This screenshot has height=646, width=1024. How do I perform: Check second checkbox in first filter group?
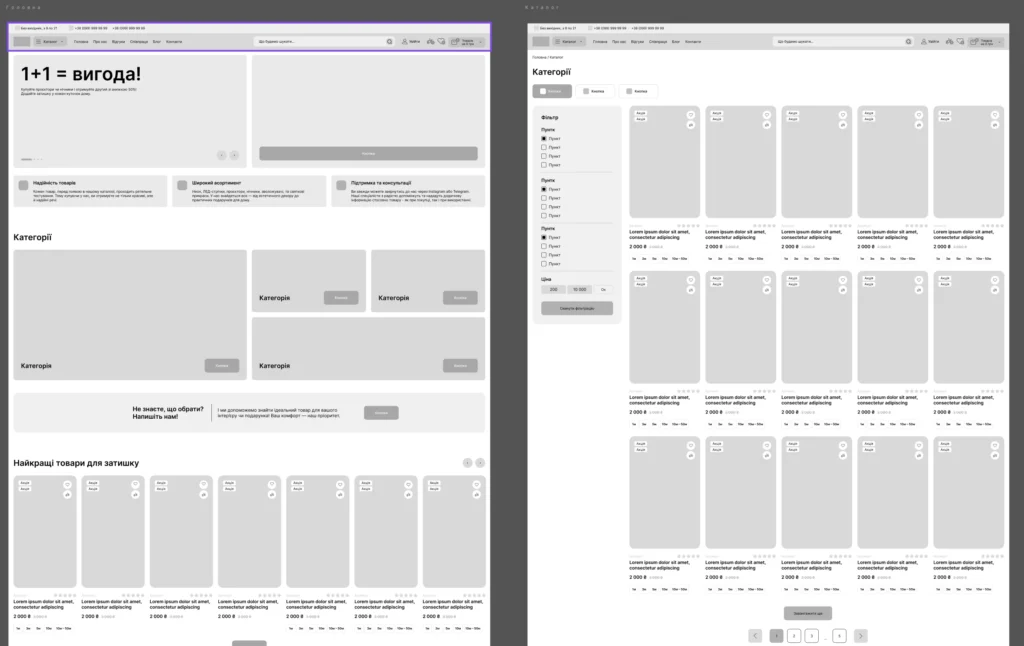tap(543, 148)
